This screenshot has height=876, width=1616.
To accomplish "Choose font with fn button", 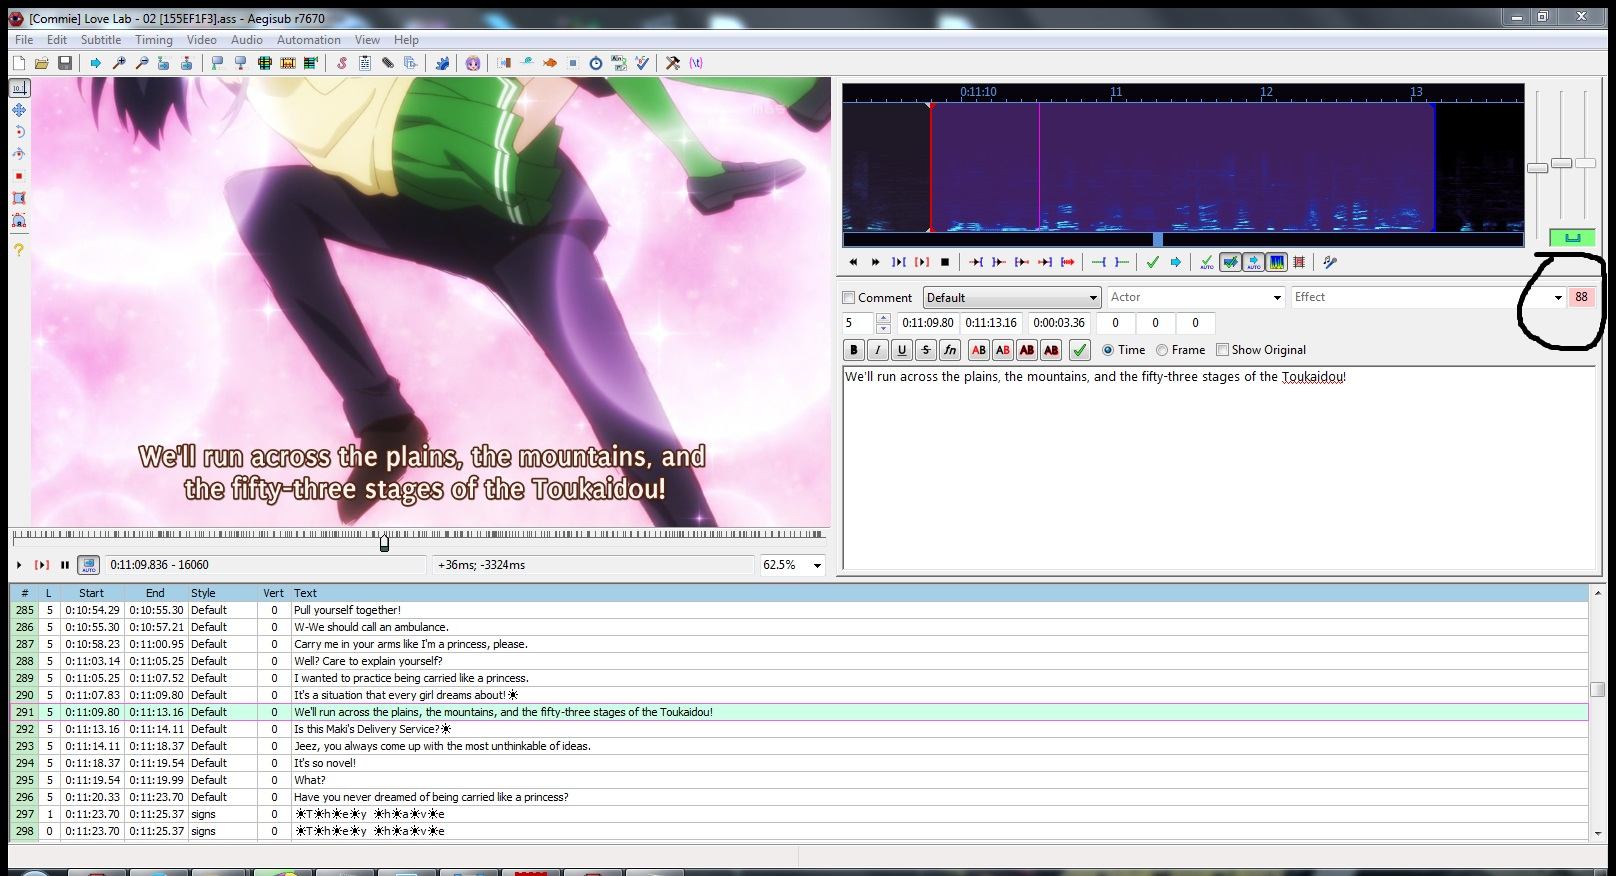I will pos(950,350).
